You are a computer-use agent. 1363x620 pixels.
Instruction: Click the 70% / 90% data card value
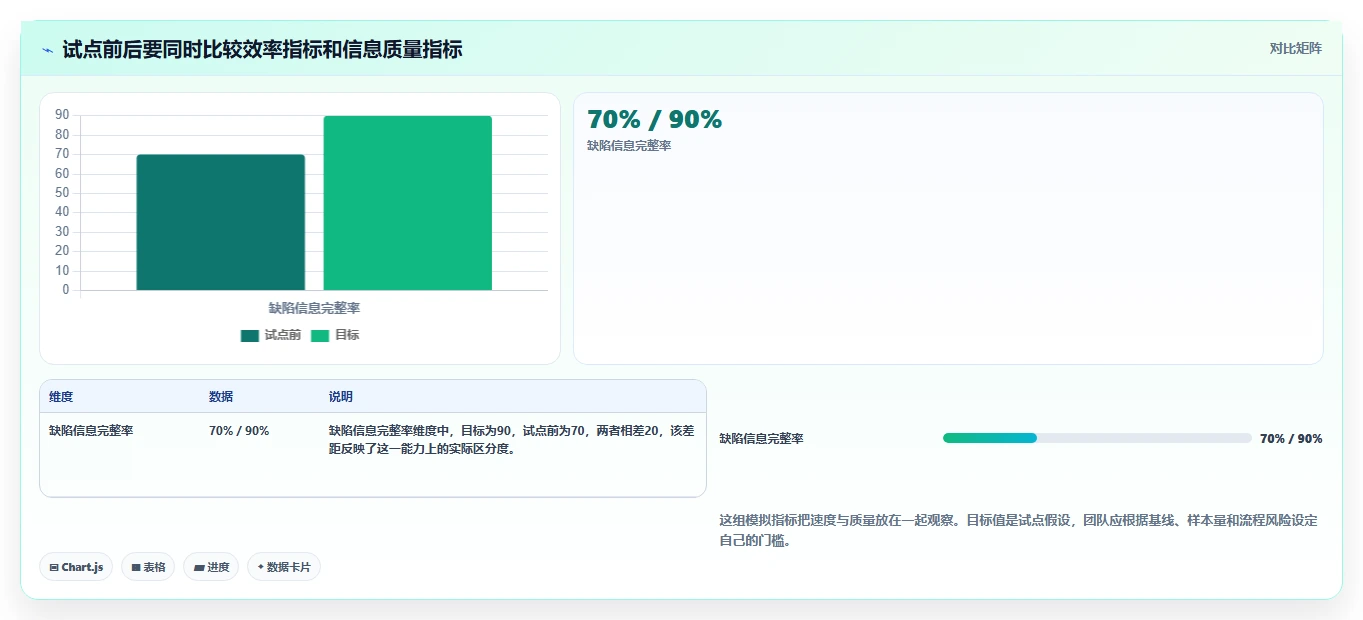(654, 119)
